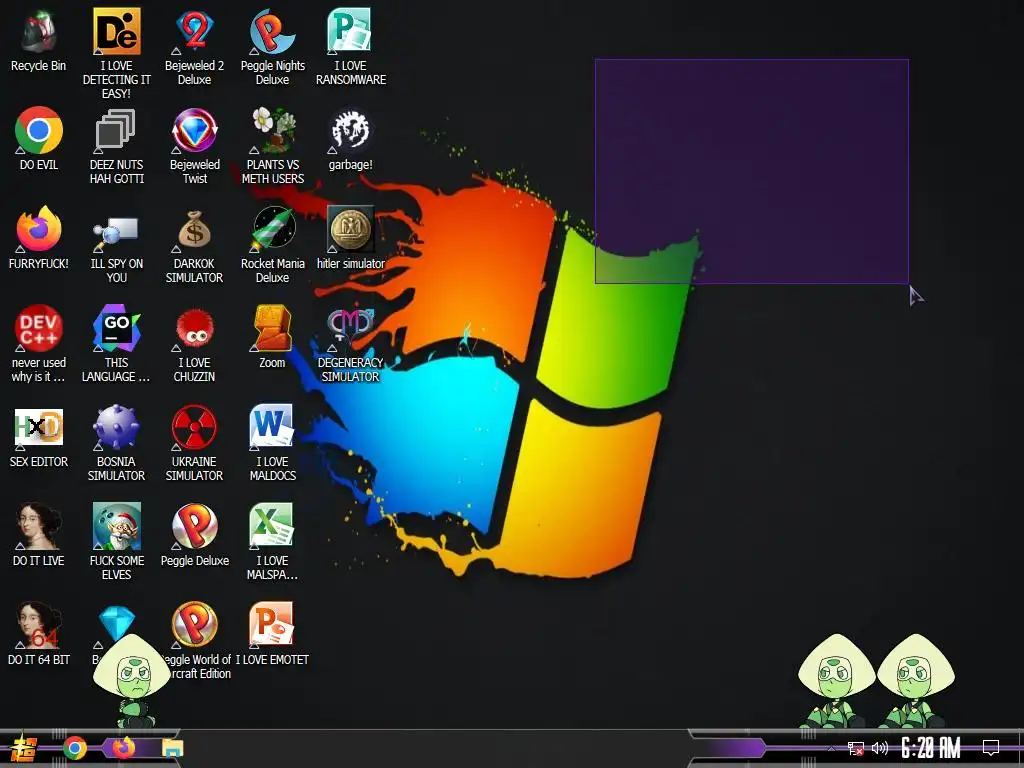Open the taskbar clock showing 6:20 AM

tap(931, 748)
